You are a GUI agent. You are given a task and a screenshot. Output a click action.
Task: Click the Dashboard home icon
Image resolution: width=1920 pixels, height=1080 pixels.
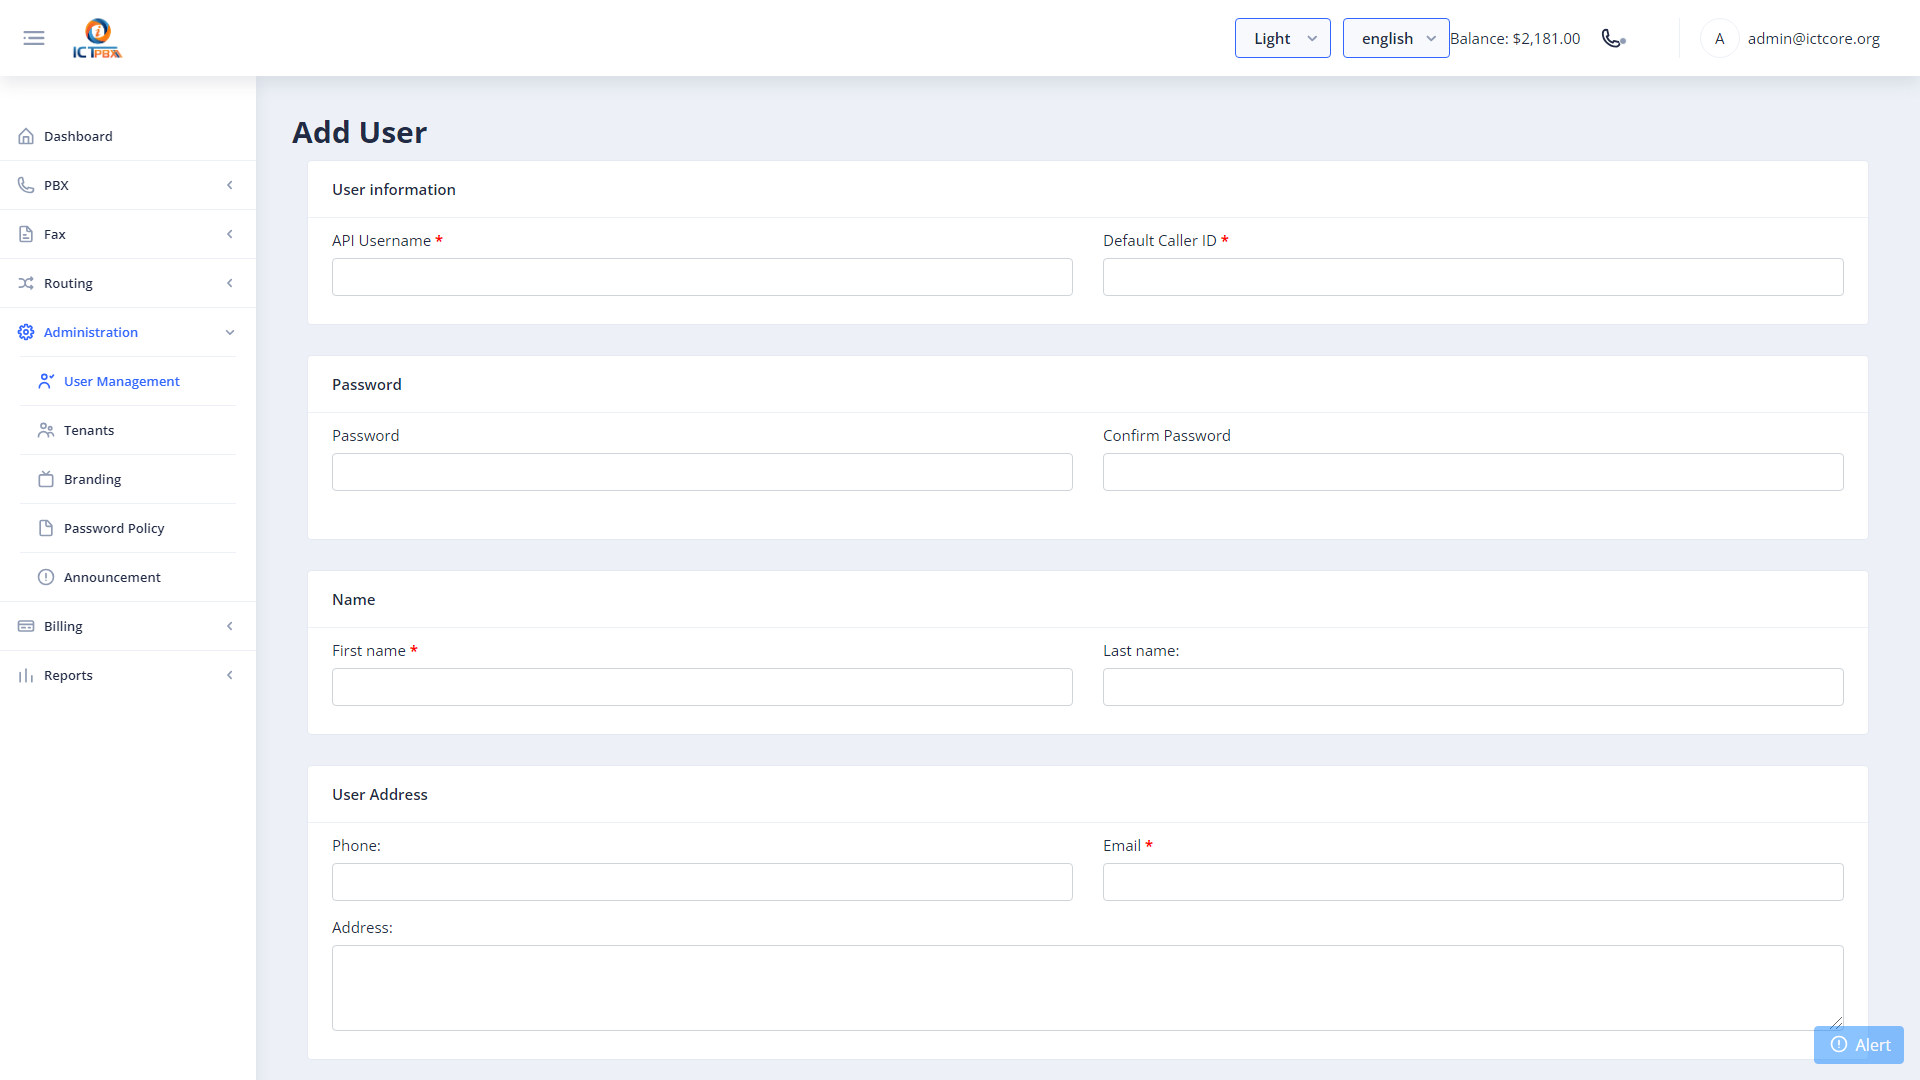point(26,136)
